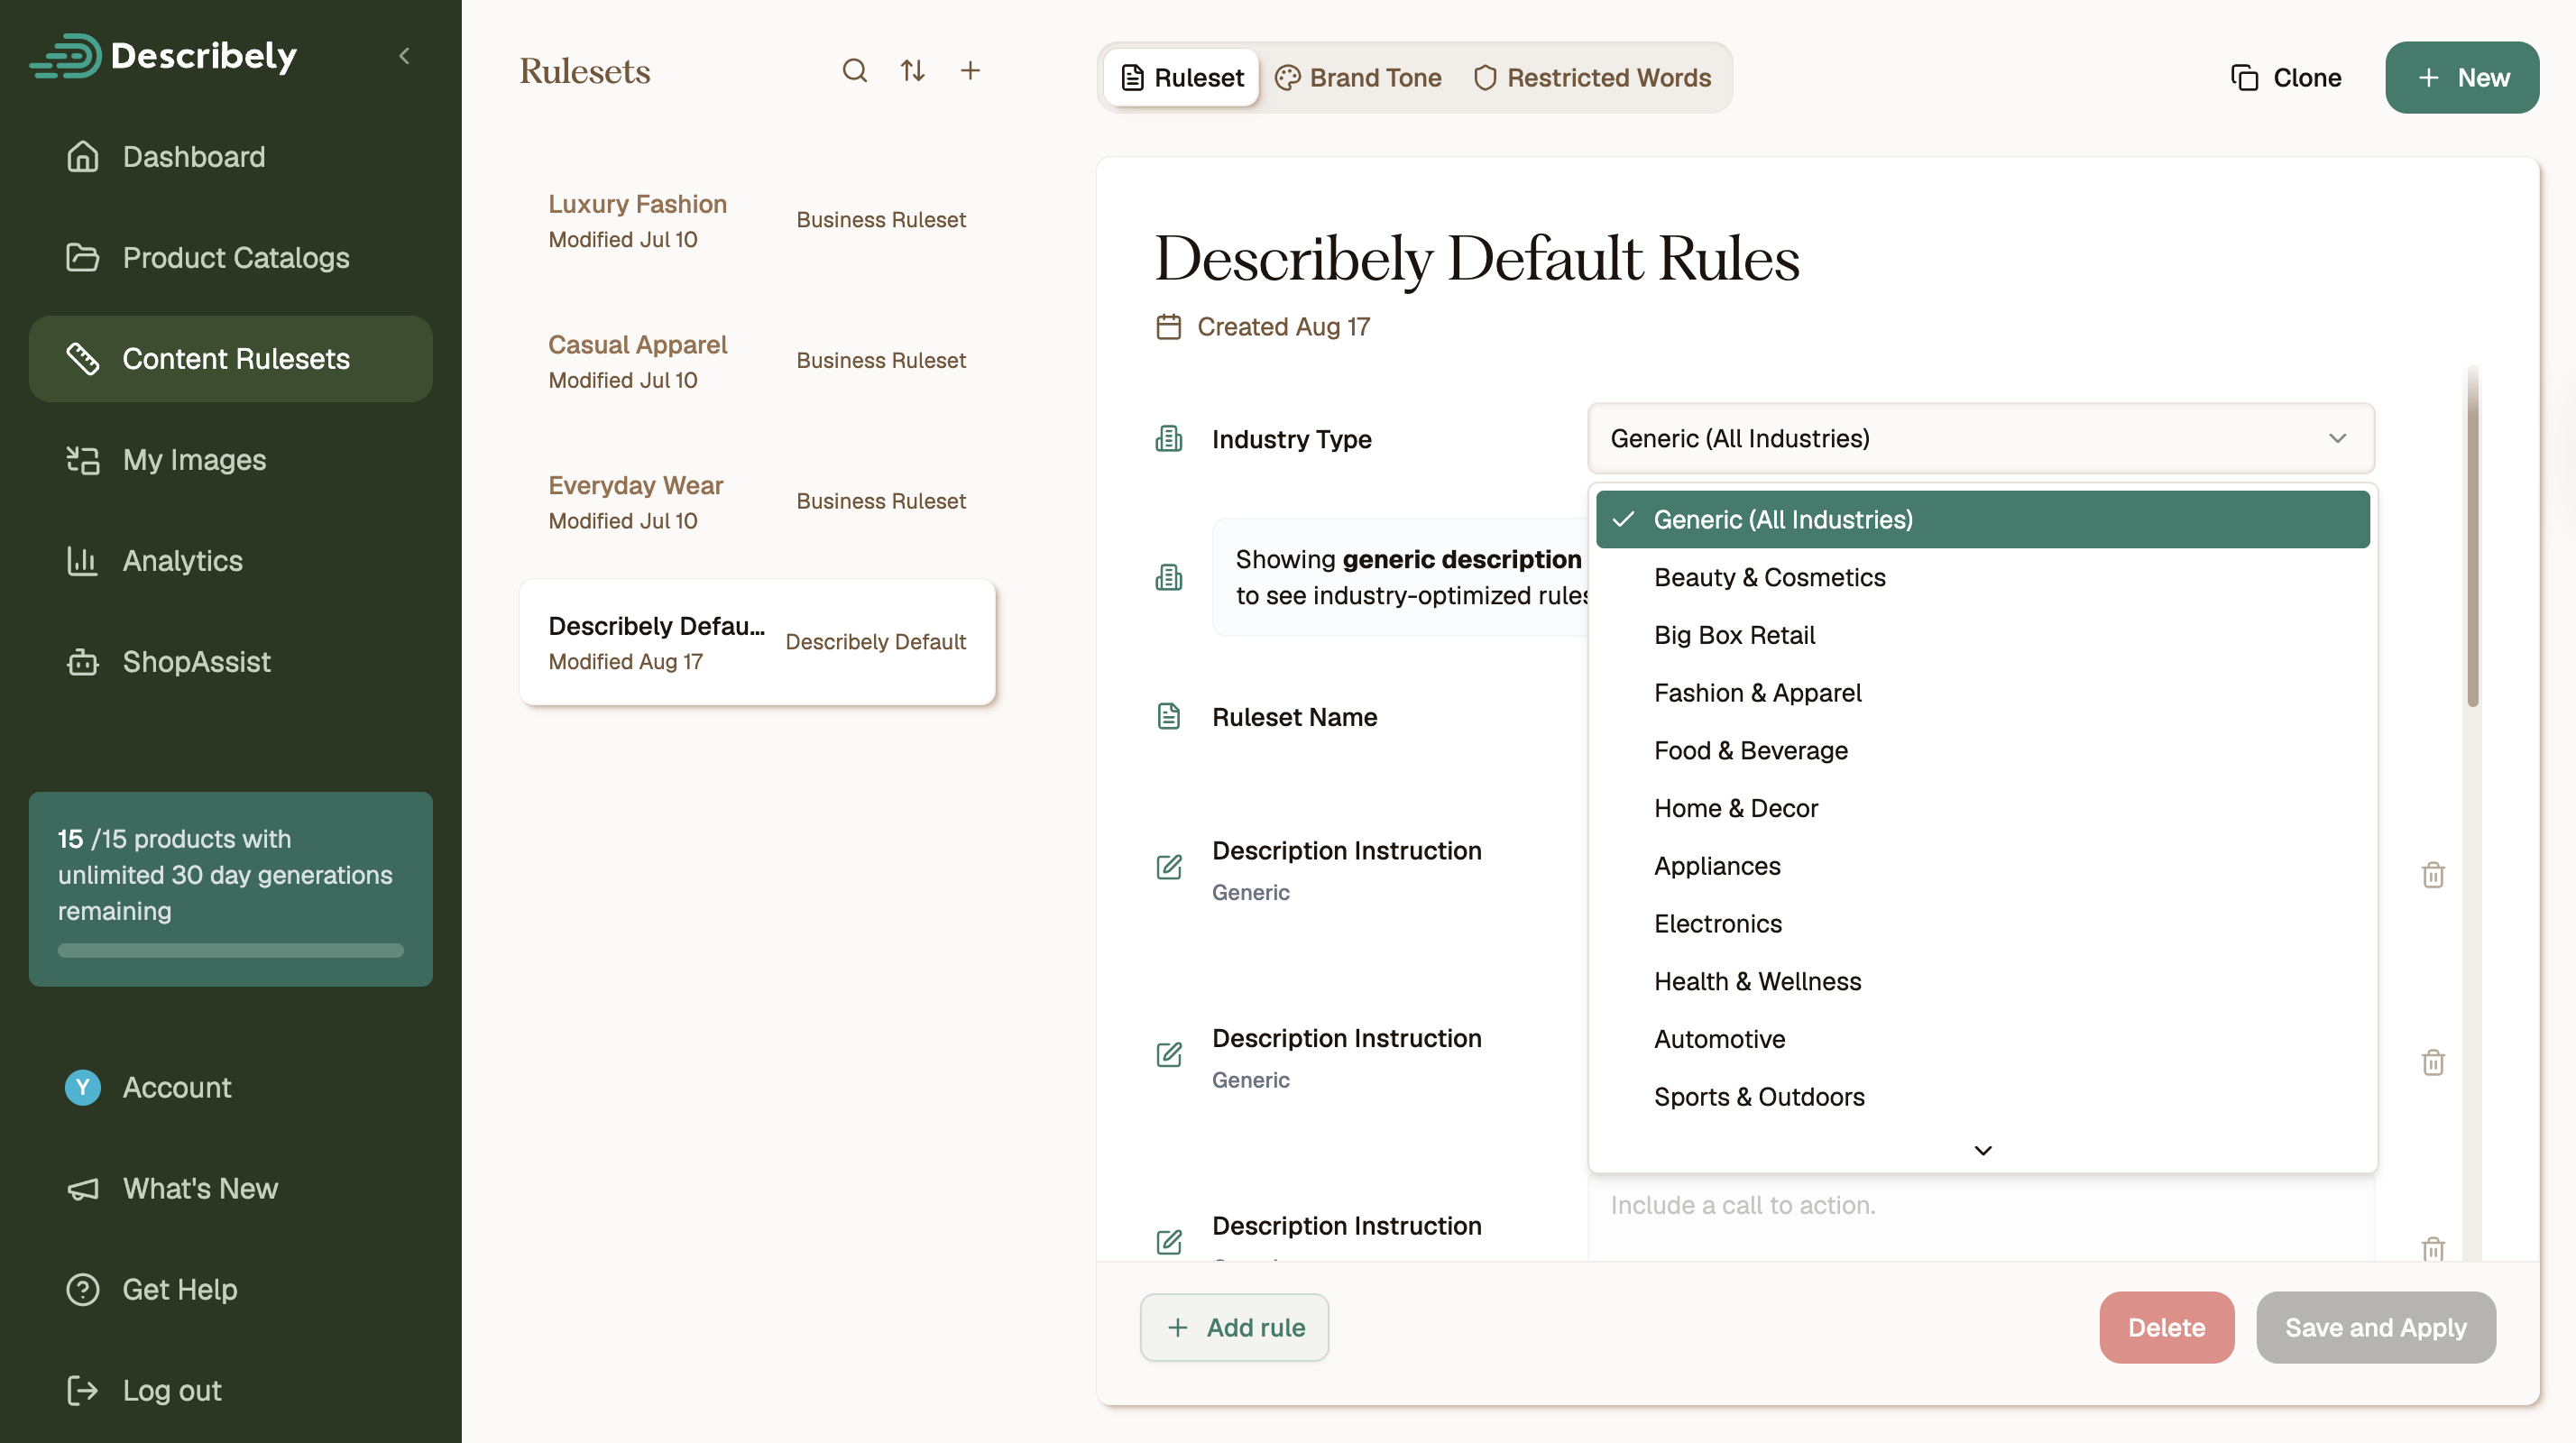Click edit icon of third Description Instruction

[x=1169, y=1242]
